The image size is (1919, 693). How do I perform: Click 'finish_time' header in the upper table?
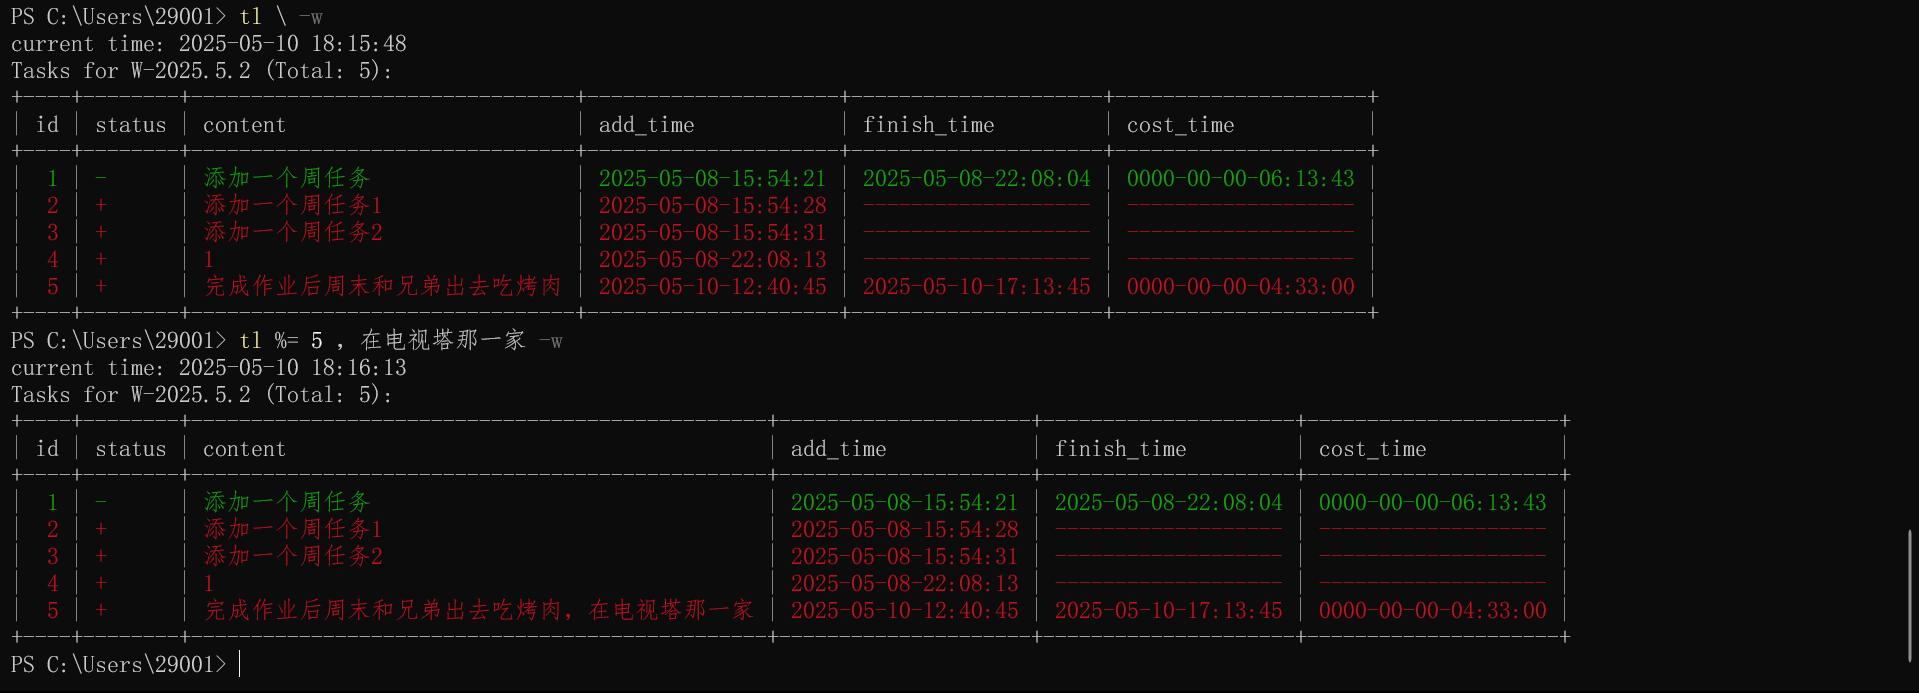928,125
